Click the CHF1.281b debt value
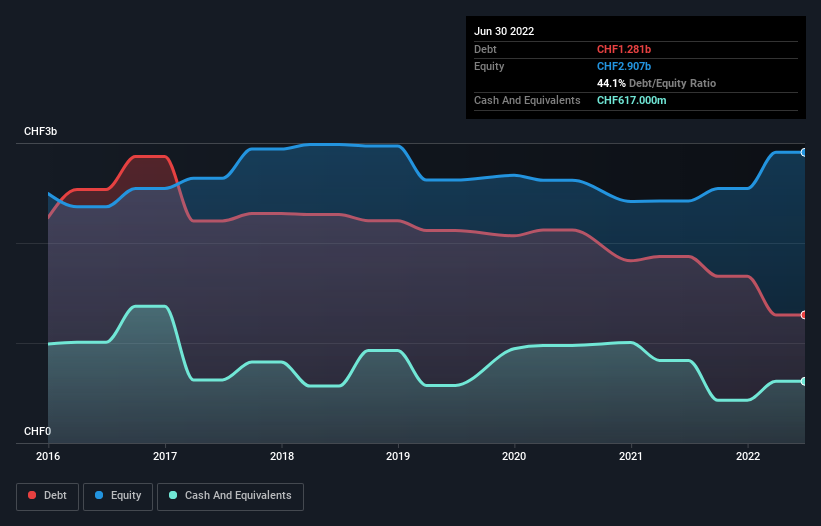Screen dimensions: 821x526 624,49
